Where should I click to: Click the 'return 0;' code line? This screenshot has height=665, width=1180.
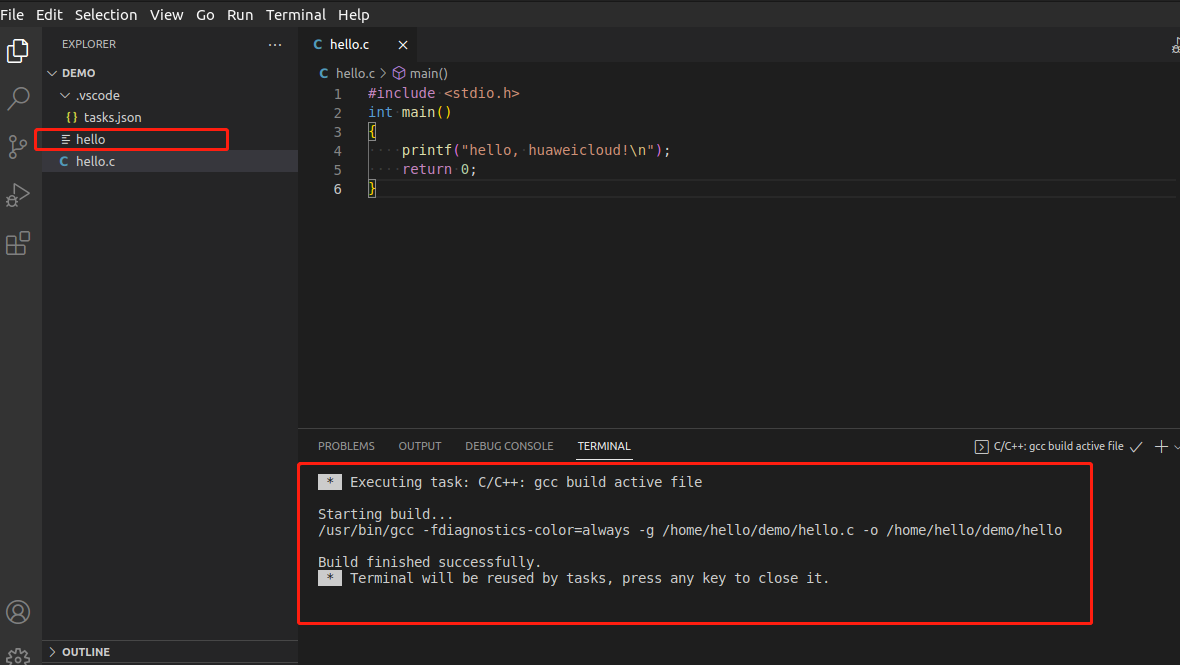click(x=439, y=169)
